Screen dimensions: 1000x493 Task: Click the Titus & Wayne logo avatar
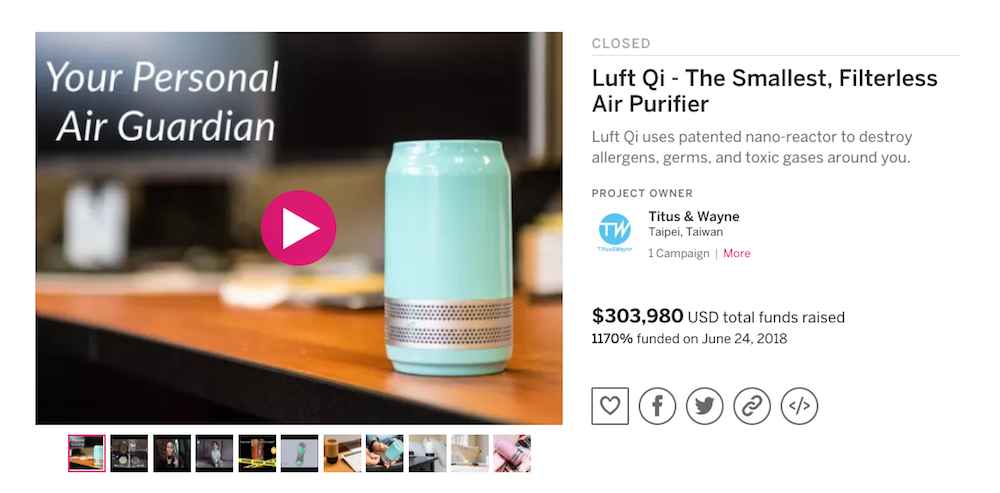tap(615, 232)
